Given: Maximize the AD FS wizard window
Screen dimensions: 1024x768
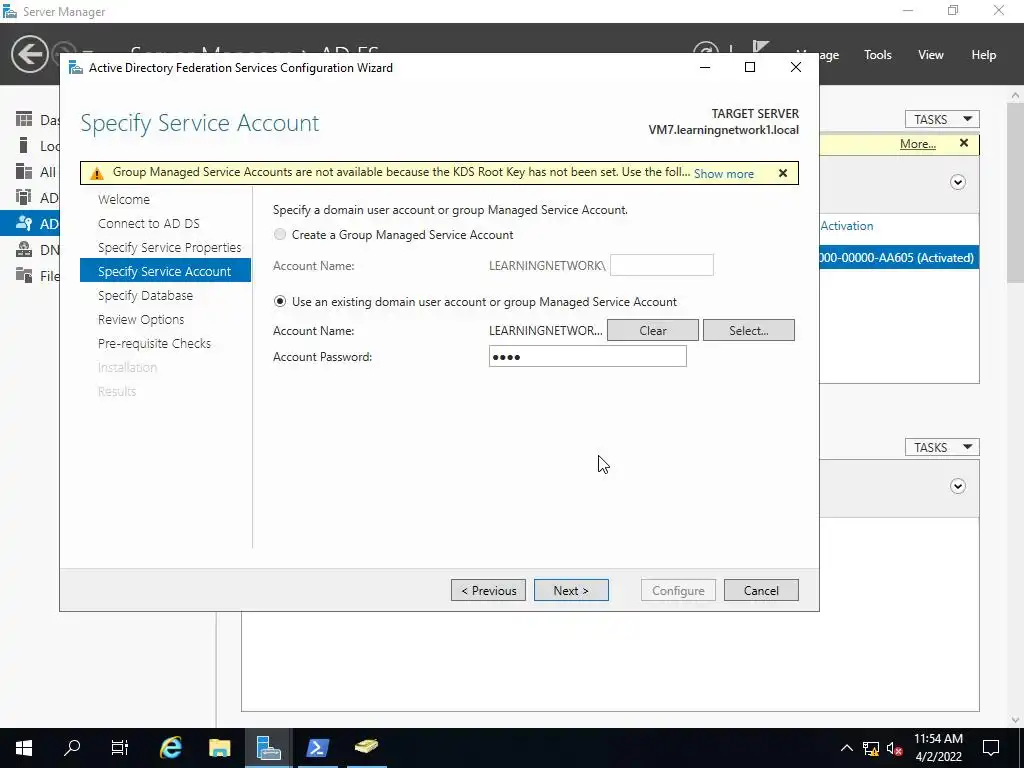Looking at the screenshot, I should point(750,67).
